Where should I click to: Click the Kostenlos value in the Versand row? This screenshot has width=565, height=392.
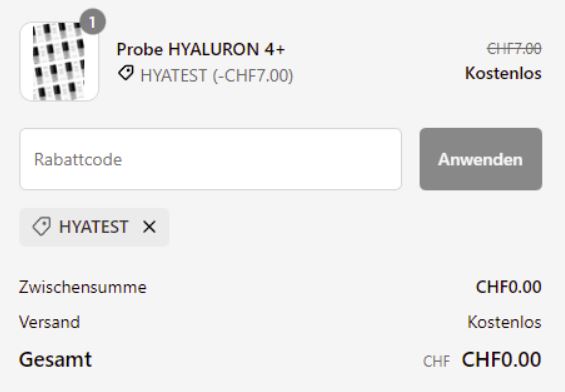pos(504,322)
